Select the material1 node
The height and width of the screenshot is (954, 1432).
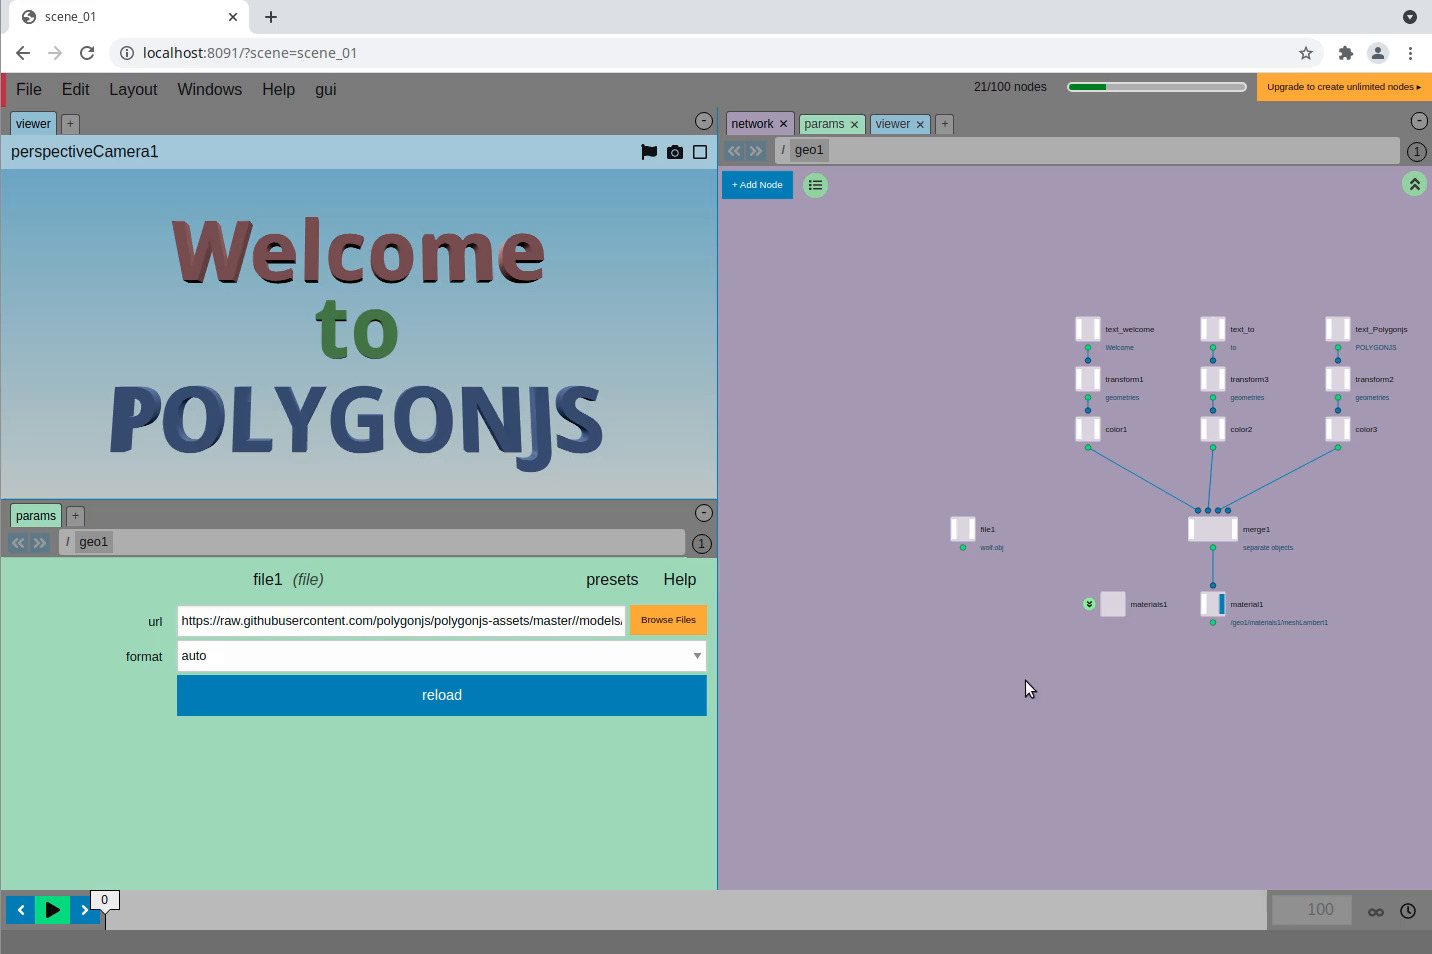coord(1213,604)
